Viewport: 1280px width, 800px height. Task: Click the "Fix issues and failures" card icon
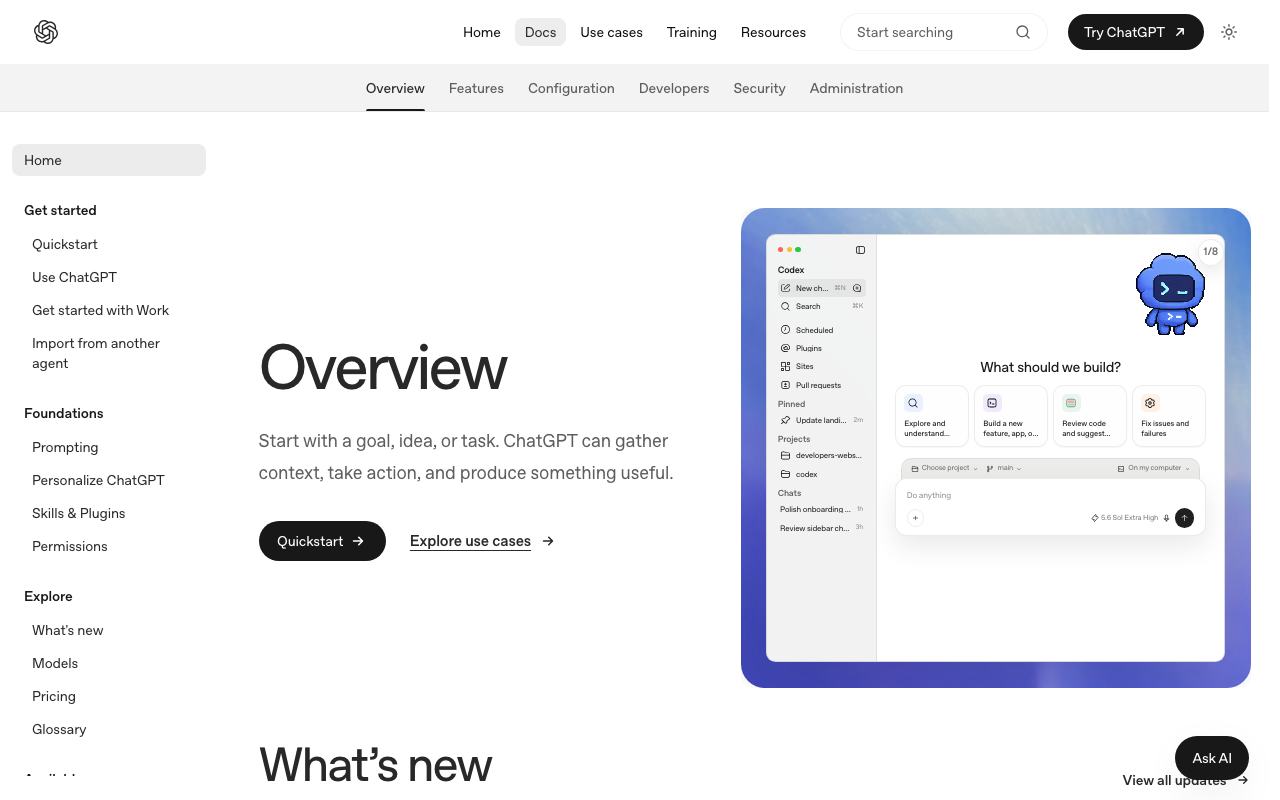tap(1150, 403)
